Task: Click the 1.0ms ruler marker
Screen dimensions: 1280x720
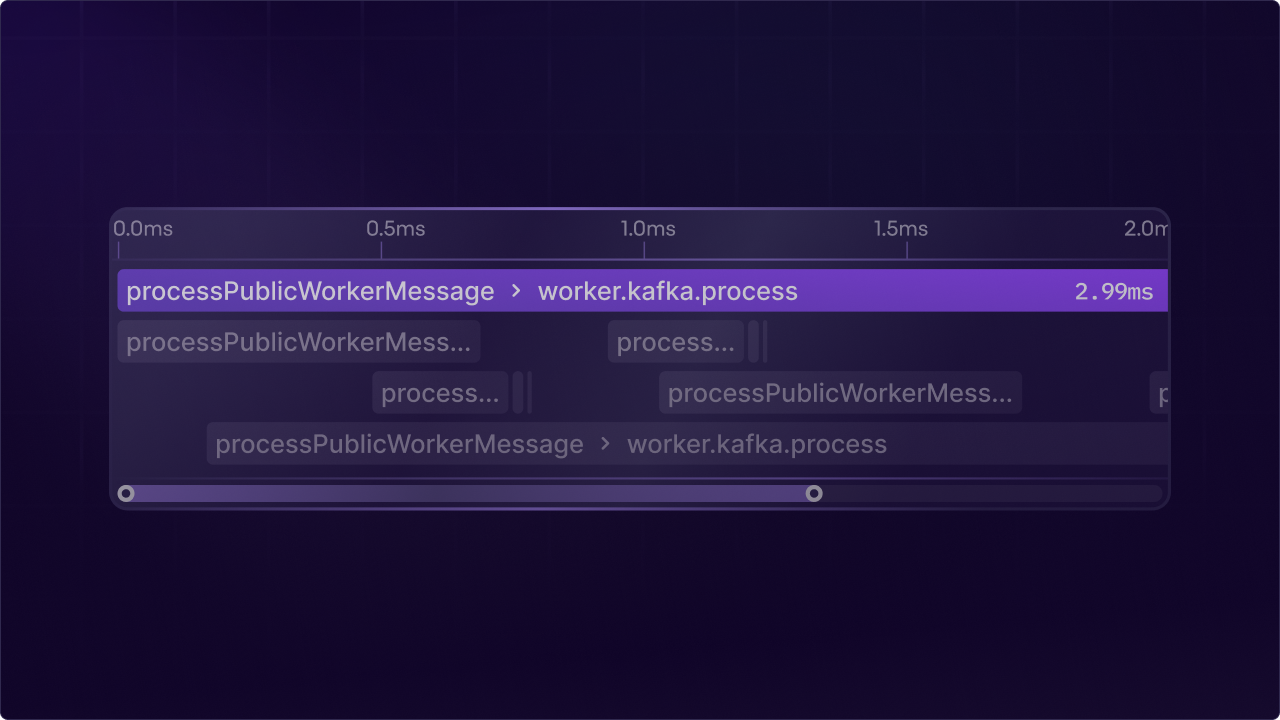Action: tap(648, 228)
